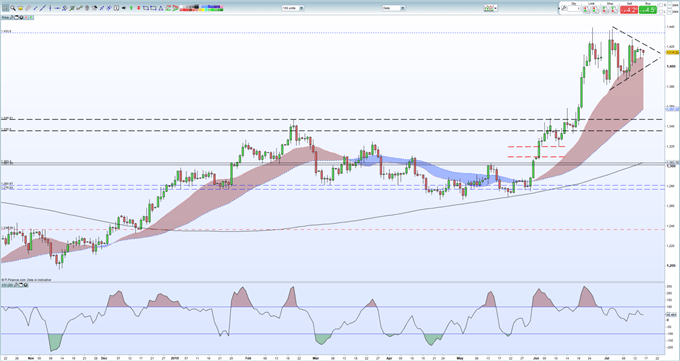680x361 pixels.
Task: Click the Qty input field
Action: pyautogui.click(x=574, y=9)
